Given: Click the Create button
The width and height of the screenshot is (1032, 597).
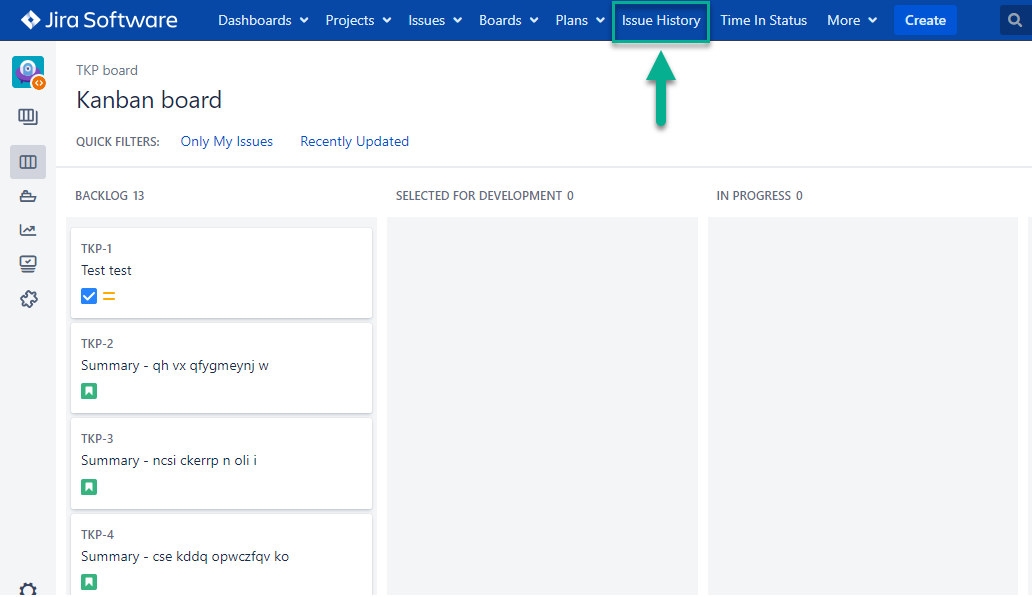Looking at the screenshot, I should pyautogui.click(x=925, y=20).
